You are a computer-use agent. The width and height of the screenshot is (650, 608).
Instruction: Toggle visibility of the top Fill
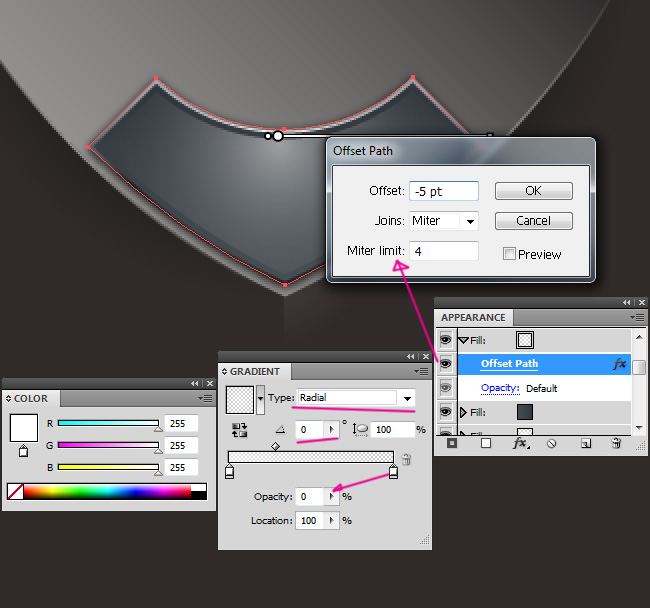tap(445, 341)
